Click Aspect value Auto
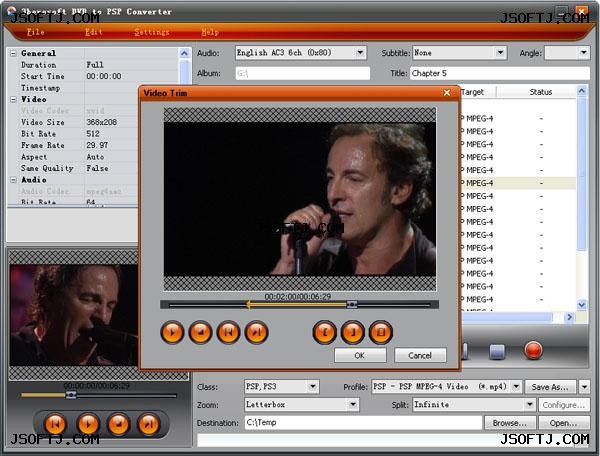600x456 pixels. coord(95,156)
